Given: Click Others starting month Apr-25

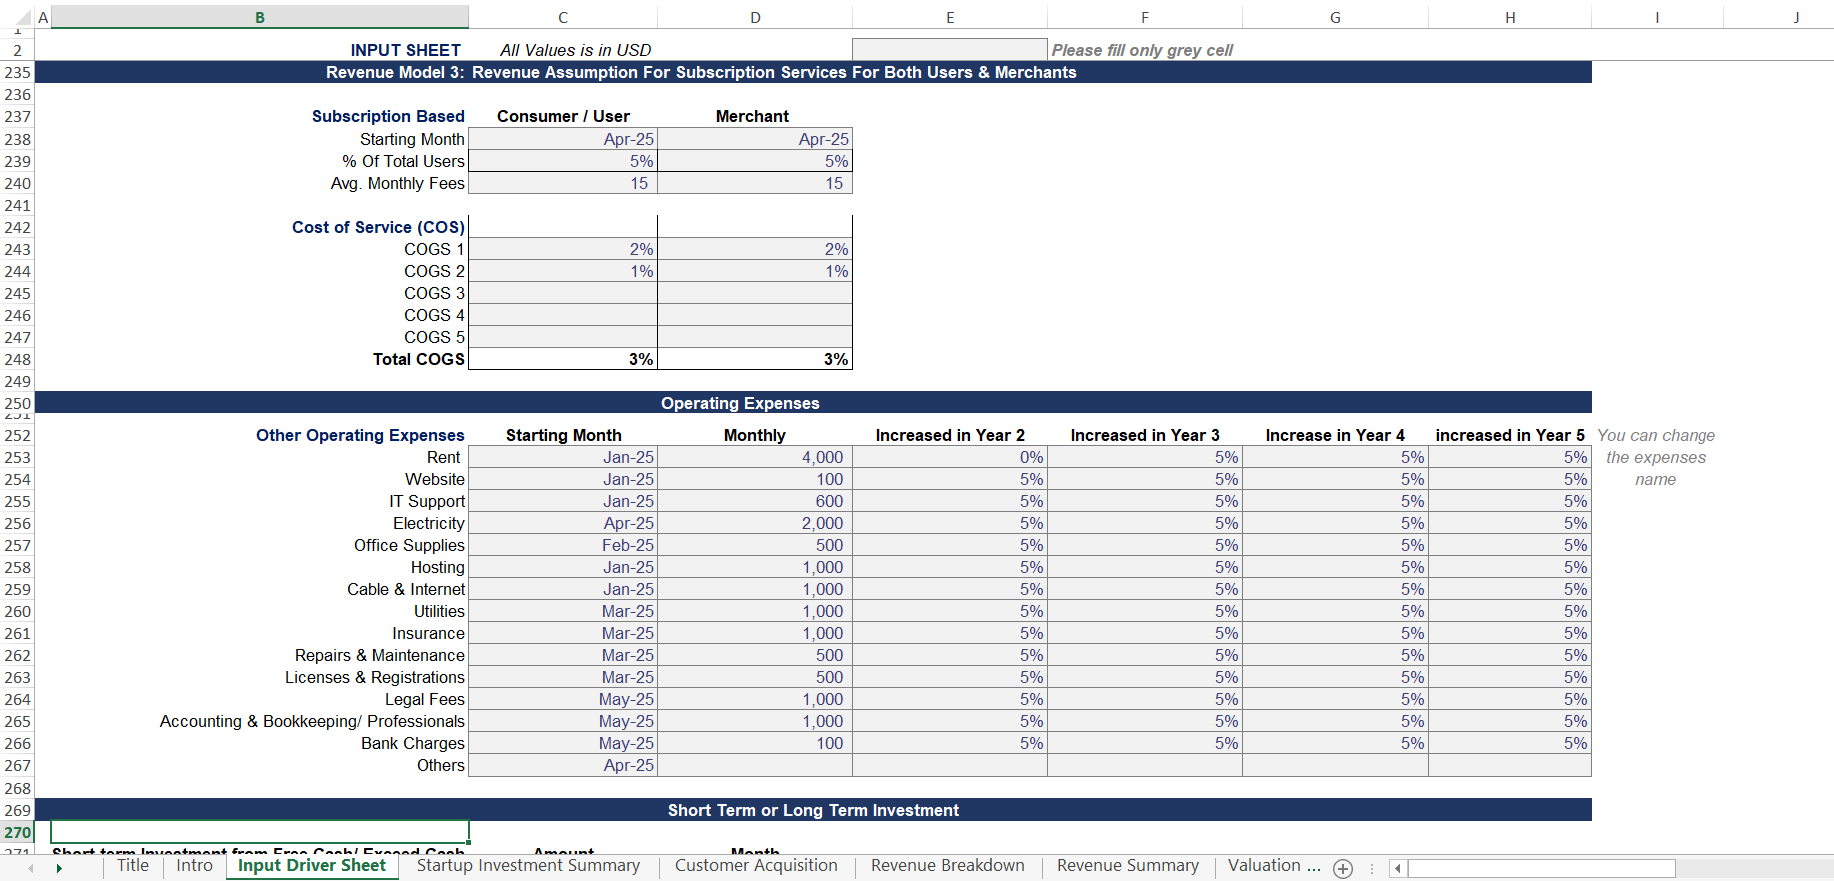Looking at the screenshot, I should pos(563,765).
